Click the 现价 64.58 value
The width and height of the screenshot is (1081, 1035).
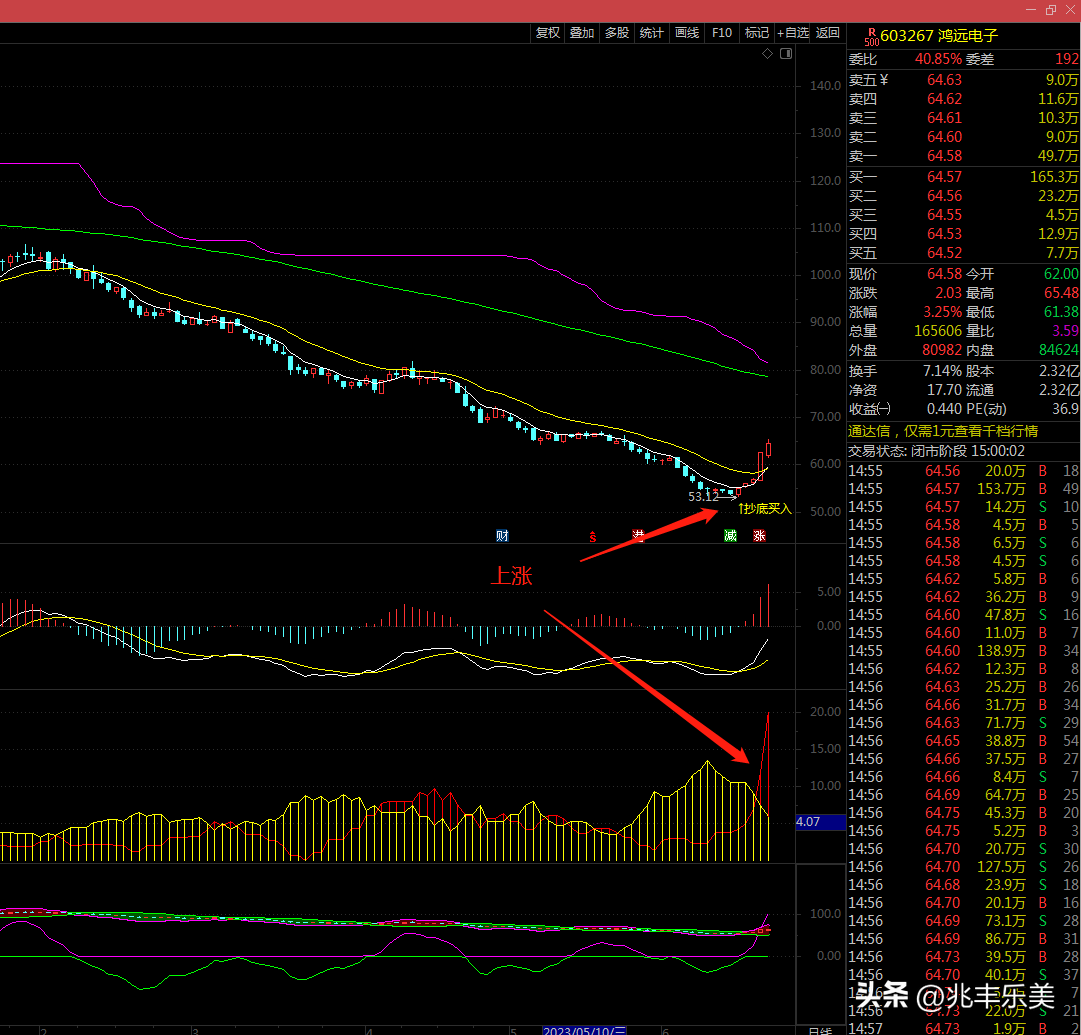click(x=944, y=274)
